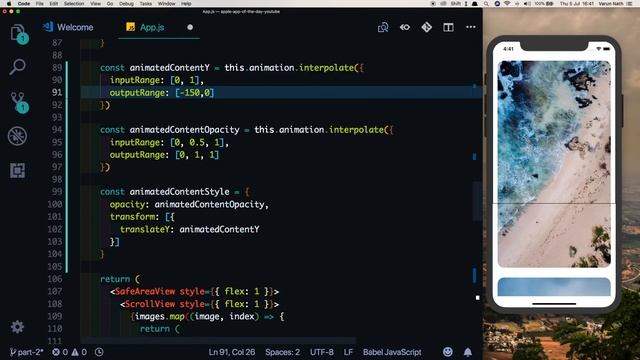Click the part-2* branch indicator
640x360 pixels.
coord(27,352)
